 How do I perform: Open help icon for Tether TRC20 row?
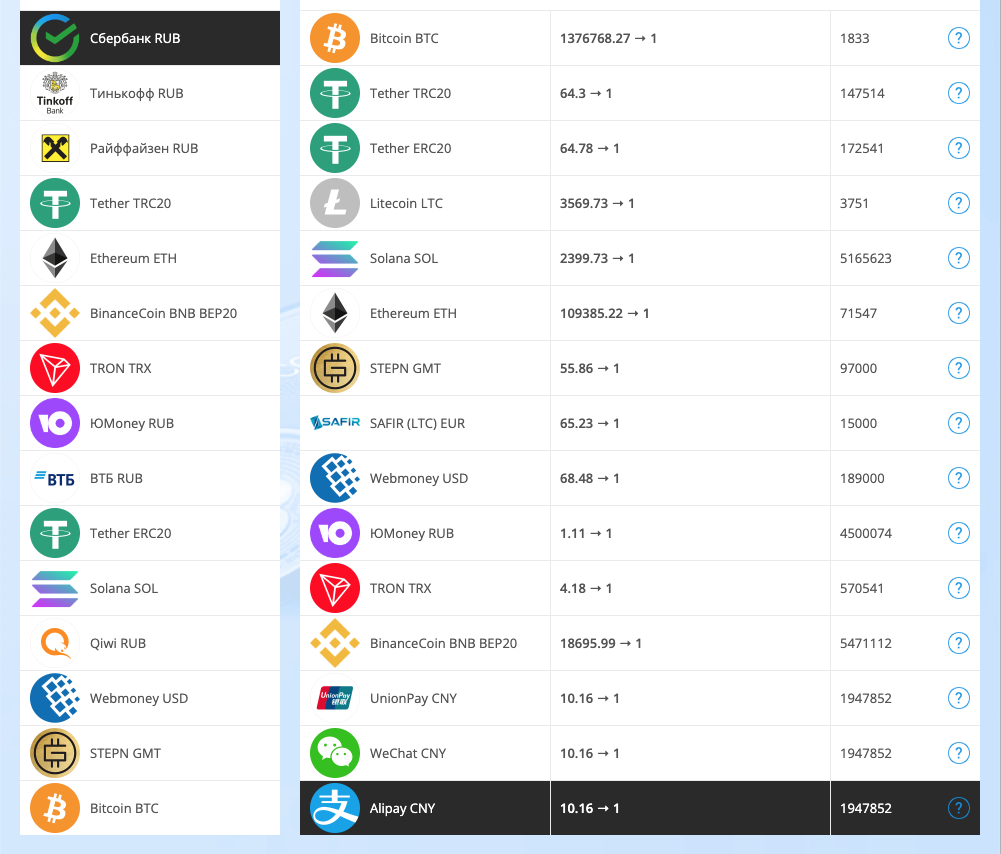coord(958,93)
